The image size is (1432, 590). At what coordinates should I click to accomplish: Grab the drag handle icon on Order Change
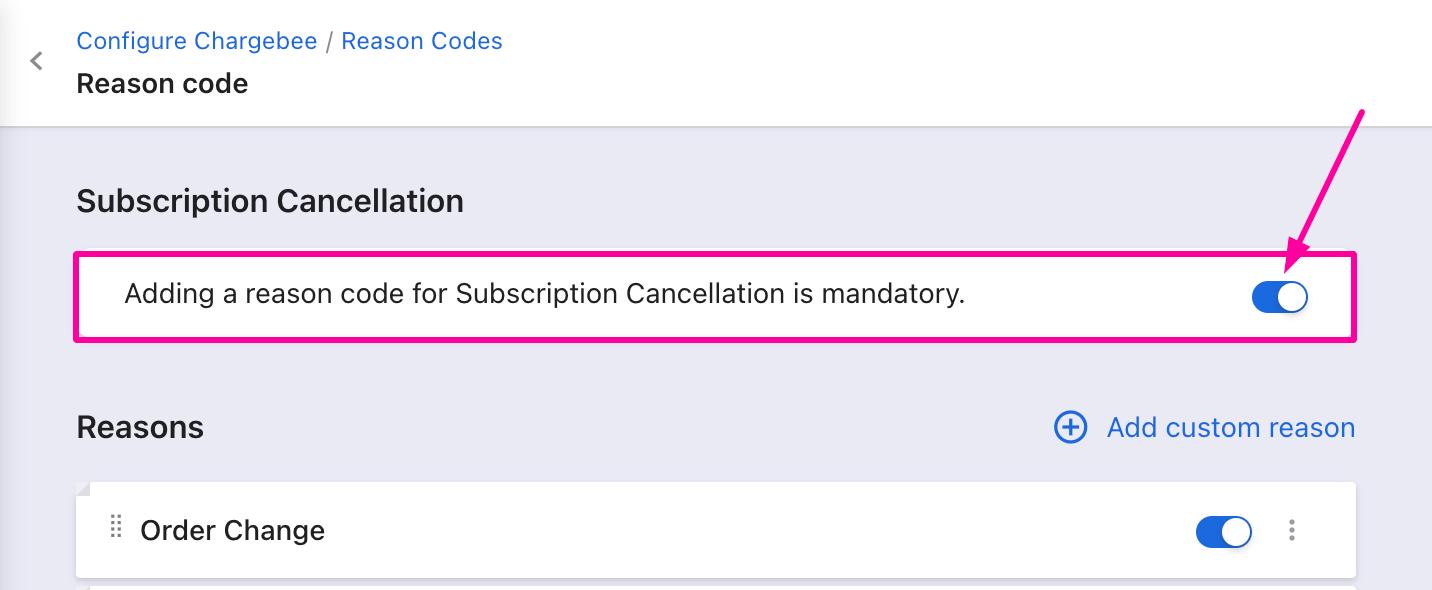point(116,527)
